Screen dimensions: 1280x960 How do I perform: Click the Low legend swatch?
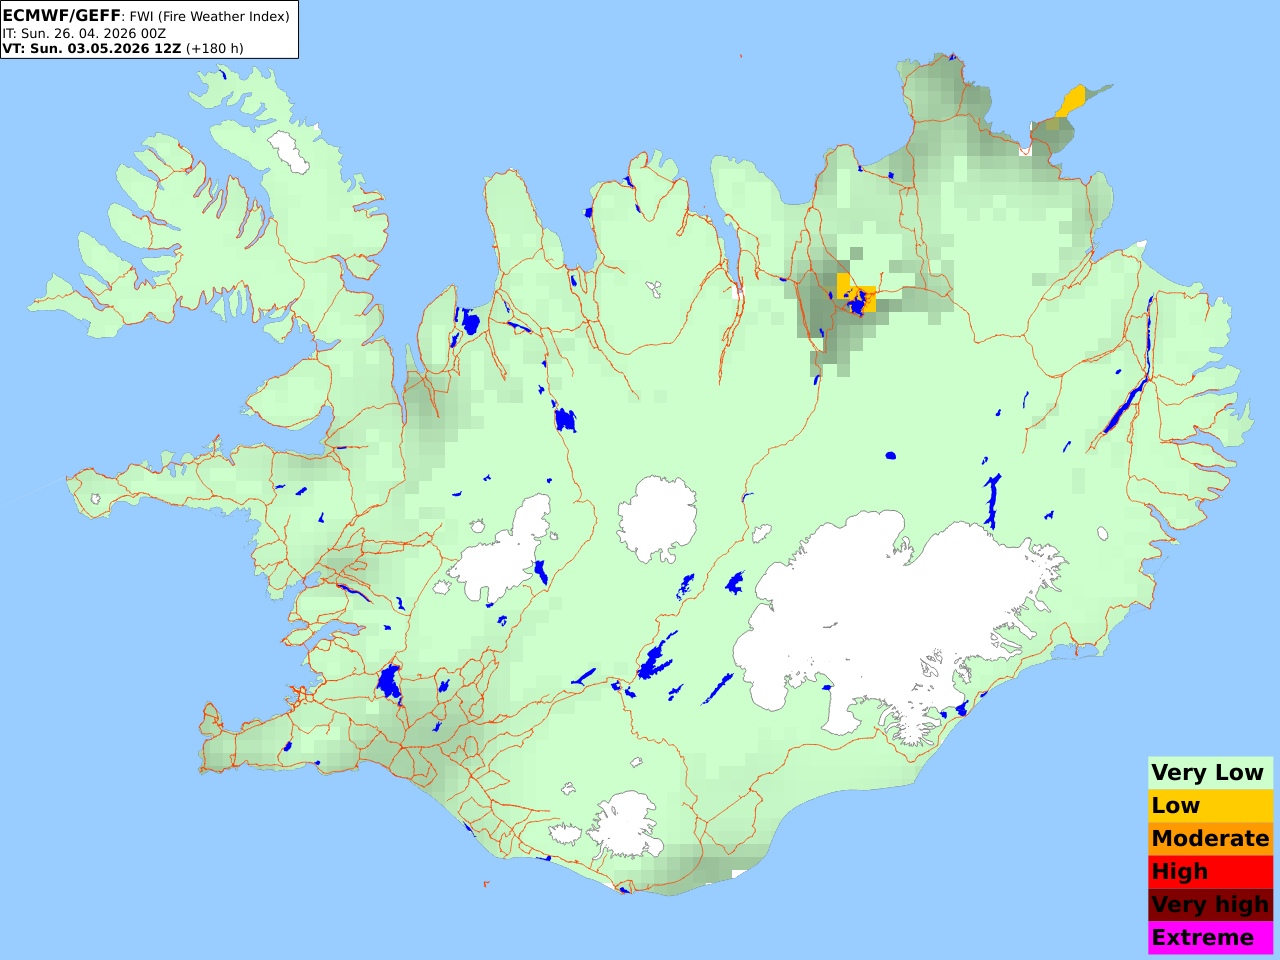(1210, 805)
